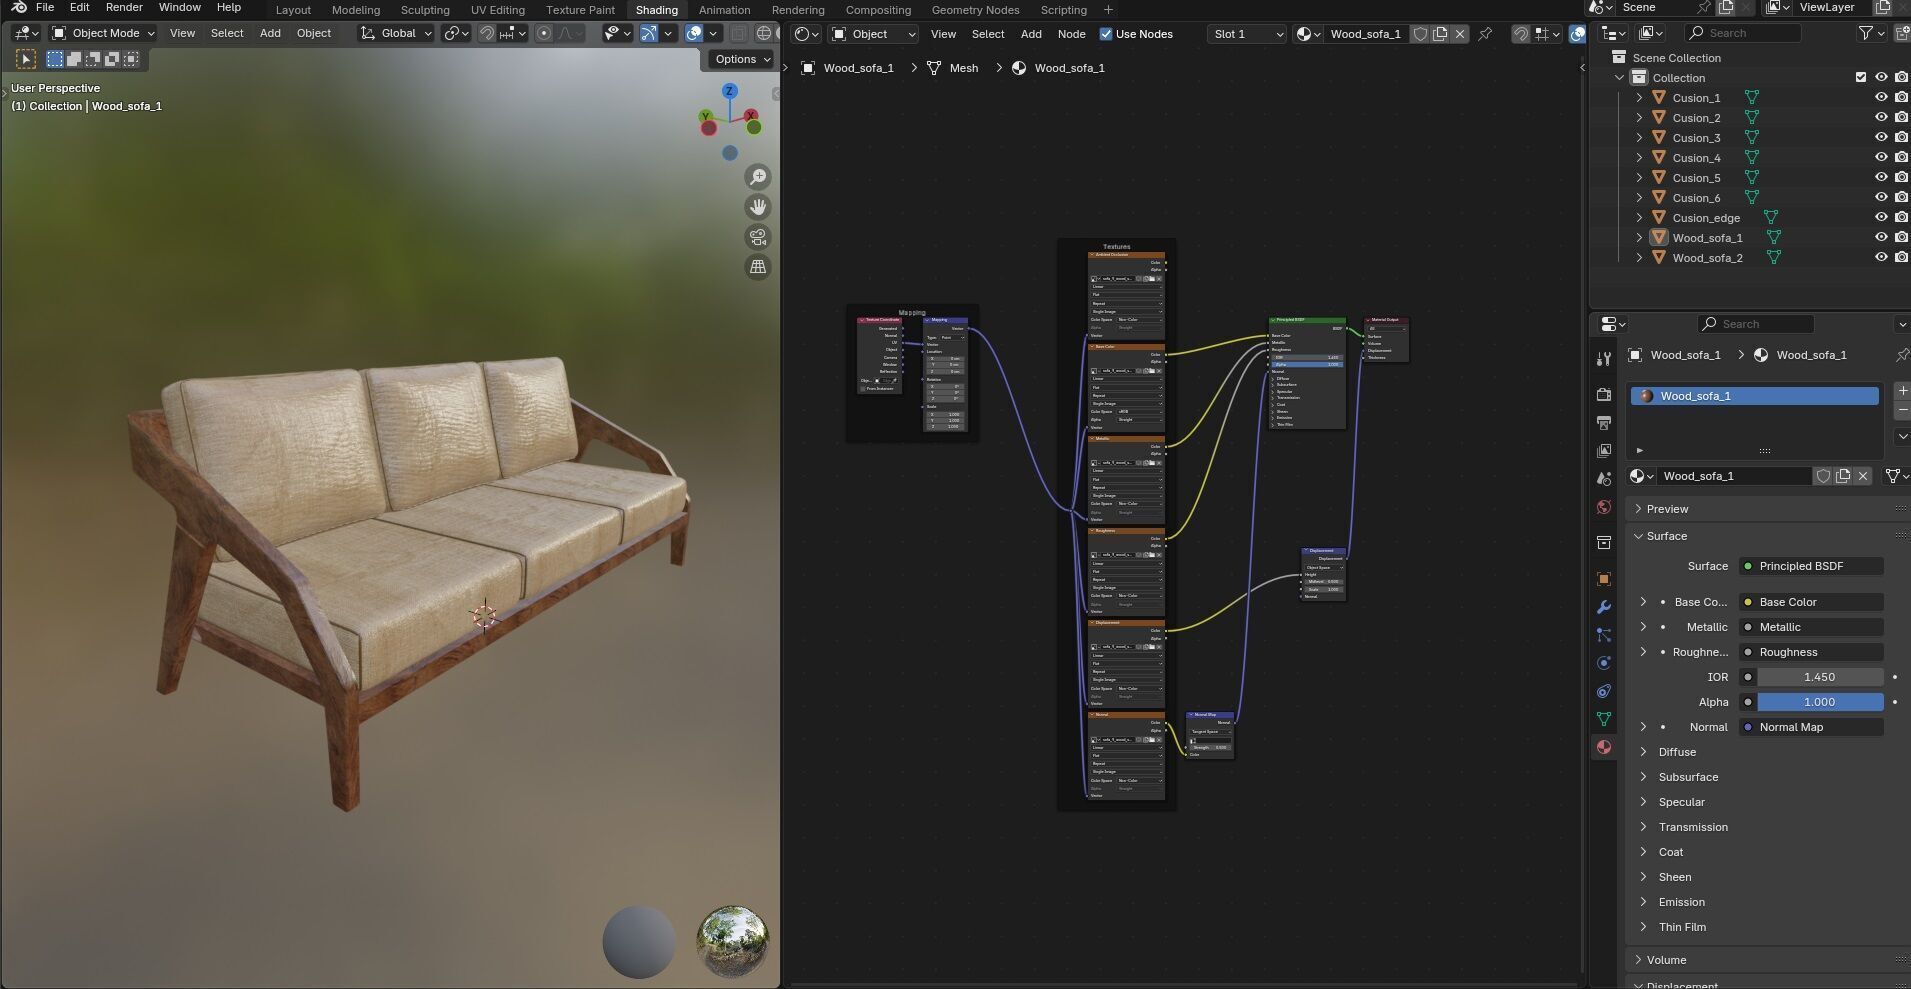Open the Render menu
Image resolution: width=1911 pixels, height=989 pixels.
124,7
